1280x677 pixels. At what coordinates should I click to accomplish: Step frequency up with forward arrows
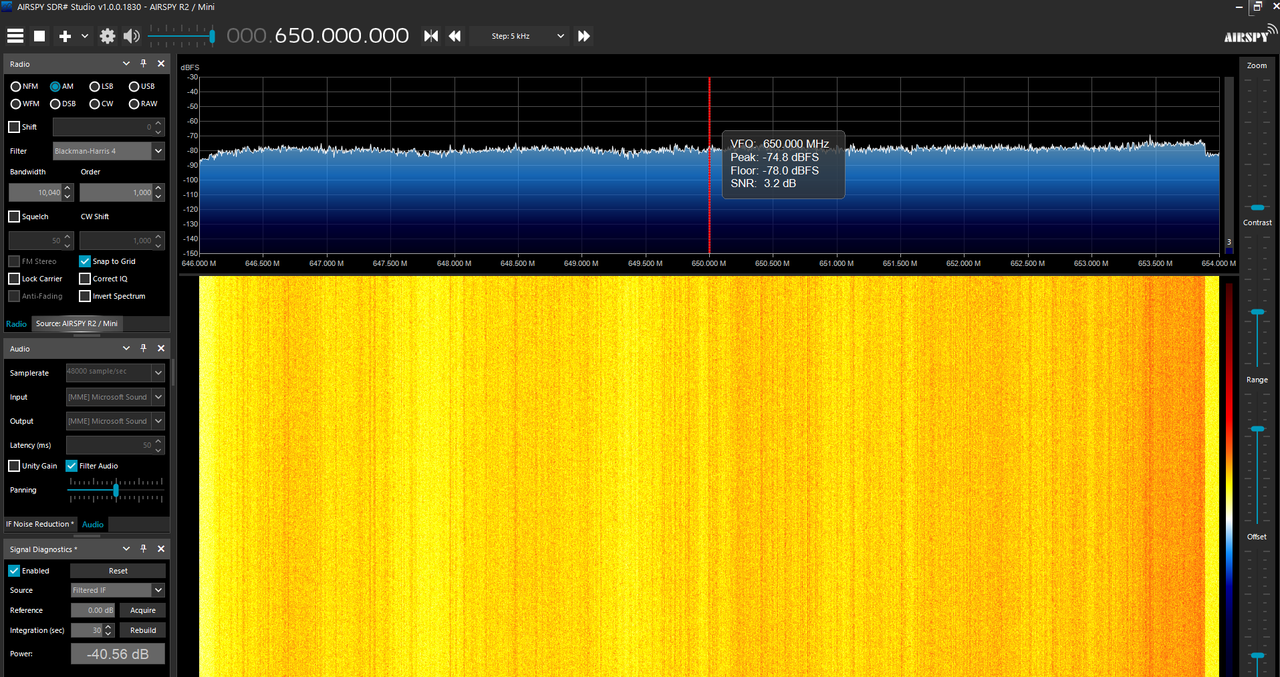[x=584, y=36]
